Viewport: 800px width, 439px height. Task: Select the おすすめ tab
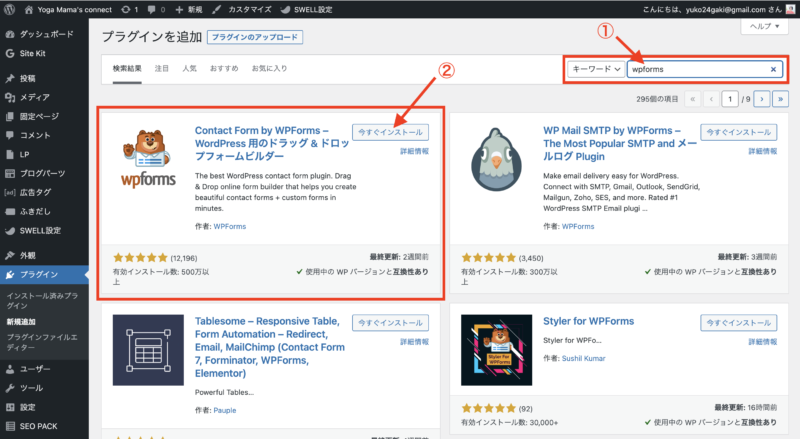pyautogui.click(x=224, y=68)
